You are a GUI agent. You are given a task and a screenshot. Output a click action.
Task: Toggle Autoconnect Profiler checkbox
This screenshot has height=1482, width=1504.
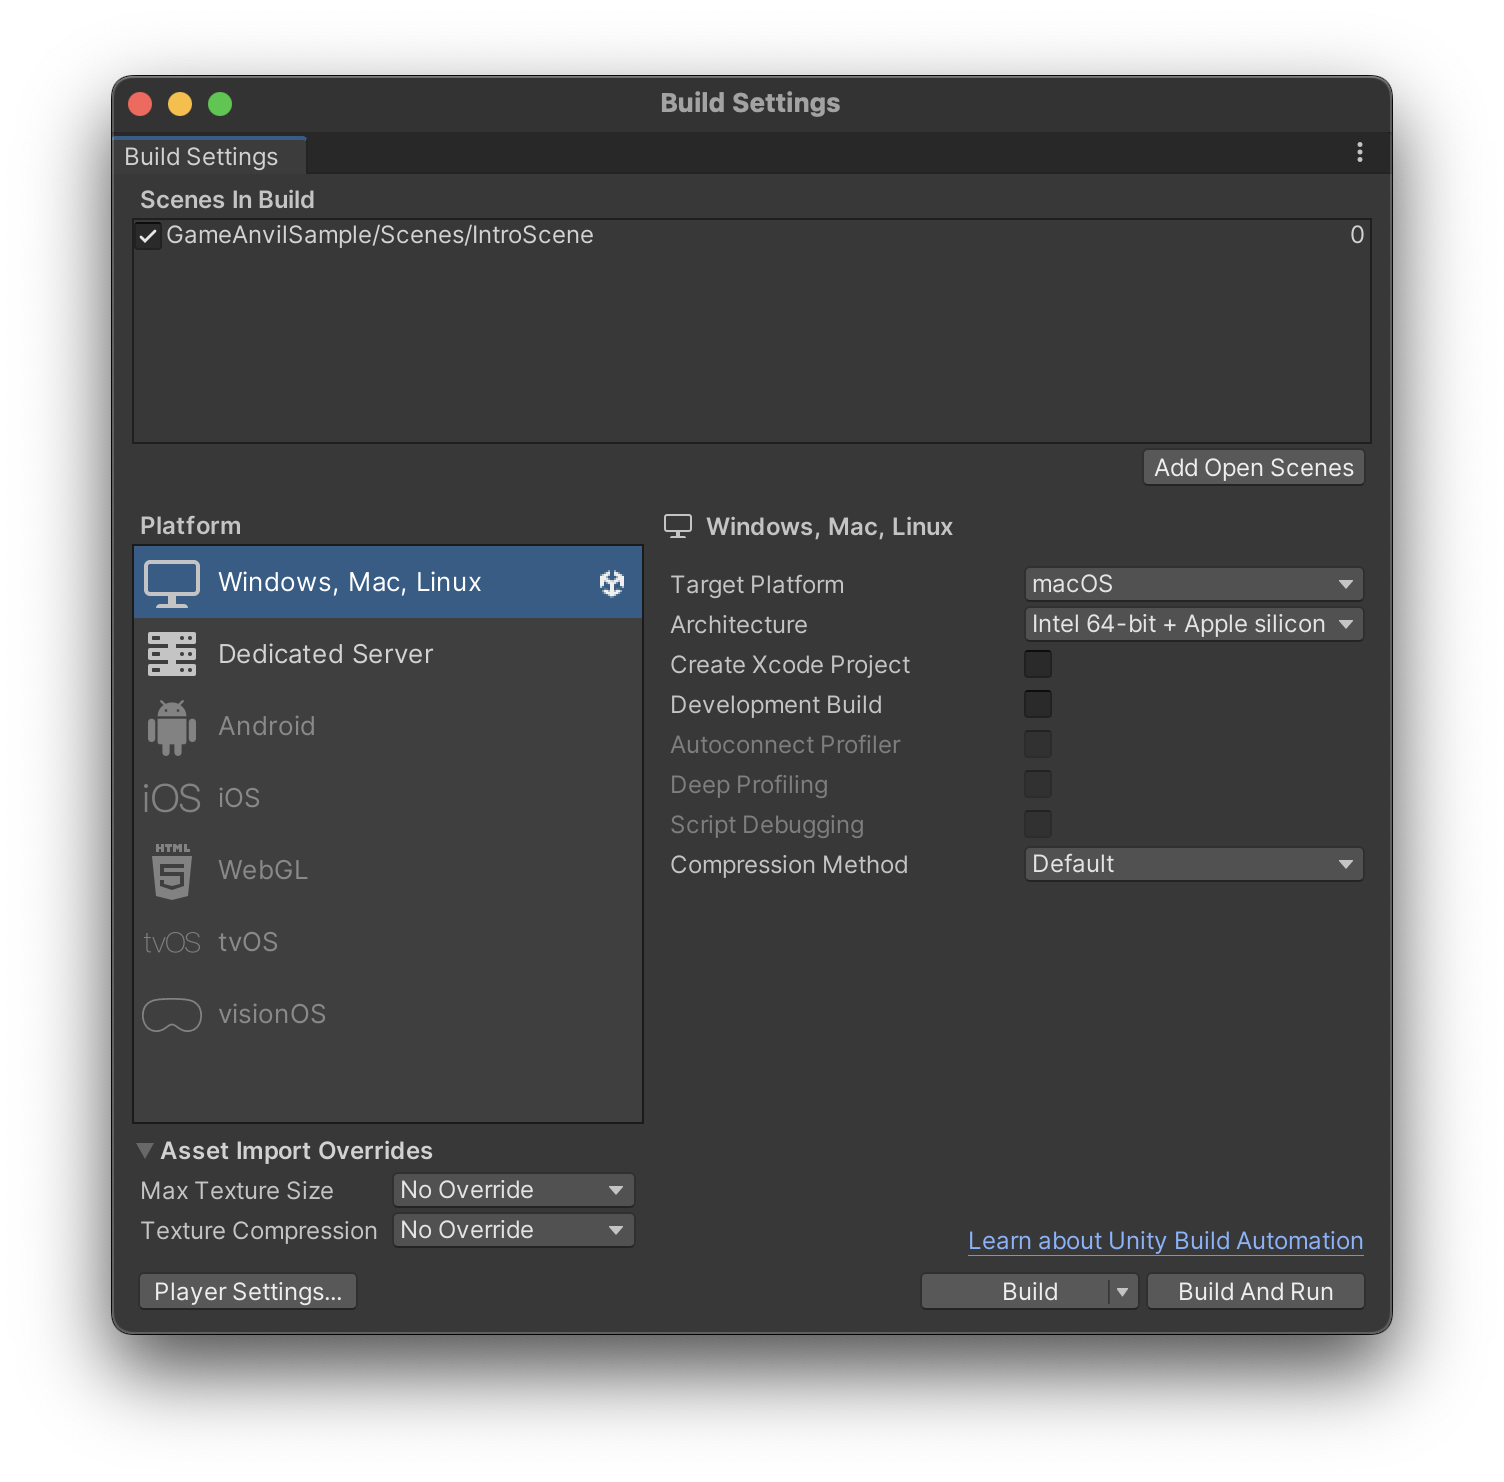(x=1038, y=744)
